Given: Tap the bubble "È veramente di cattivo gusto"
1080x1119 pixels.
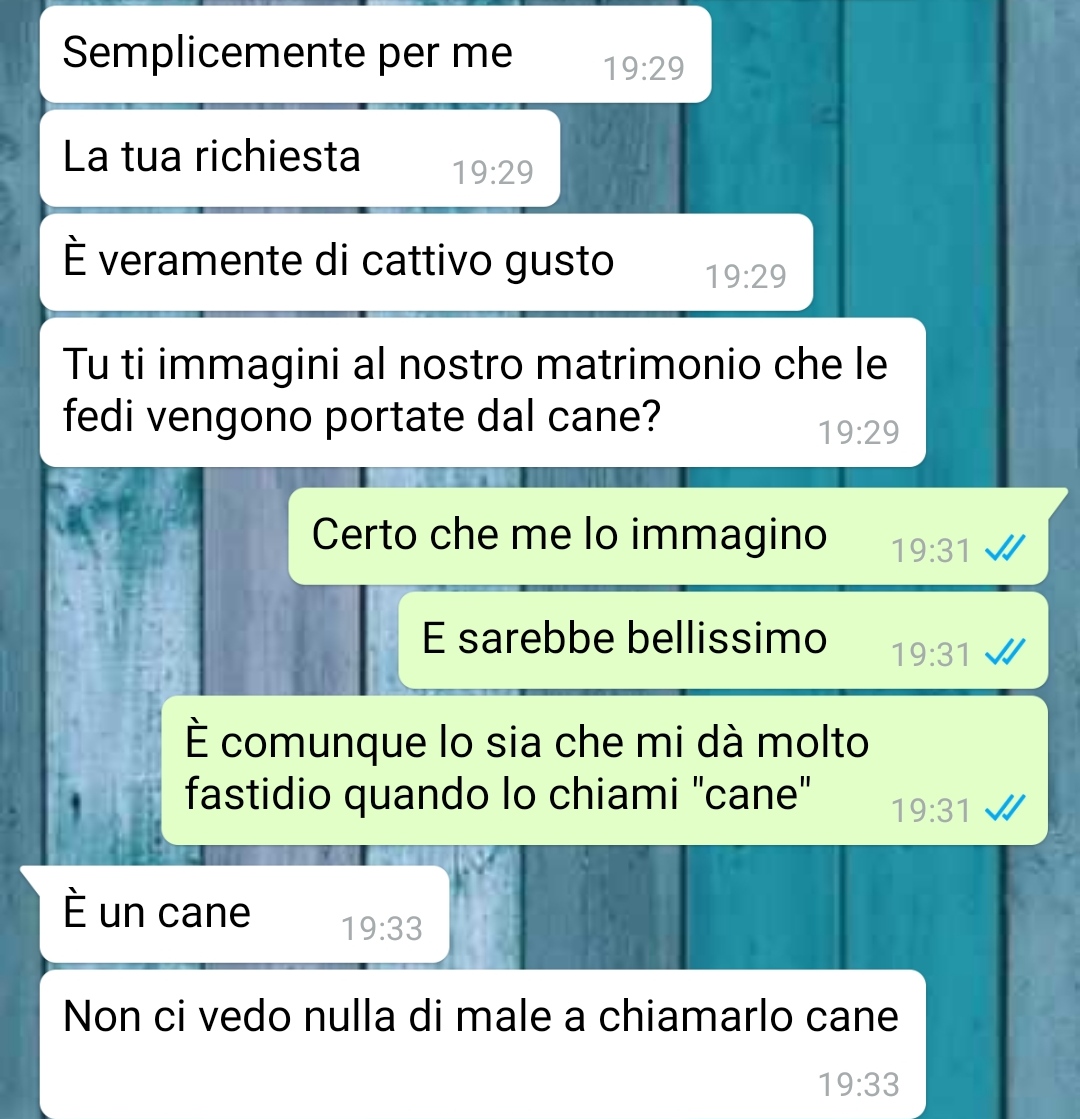Looking at the screenshot, I should tap(426, 262).
